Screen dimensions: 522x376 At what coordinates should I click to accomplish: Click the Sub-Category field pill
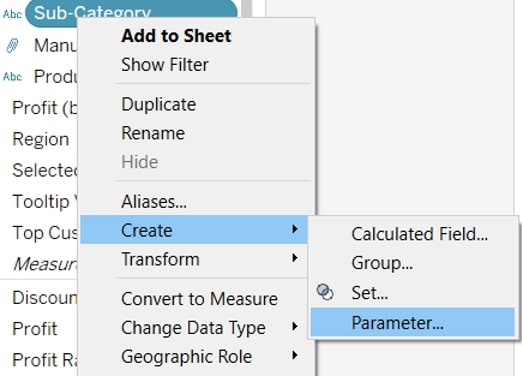131,13
